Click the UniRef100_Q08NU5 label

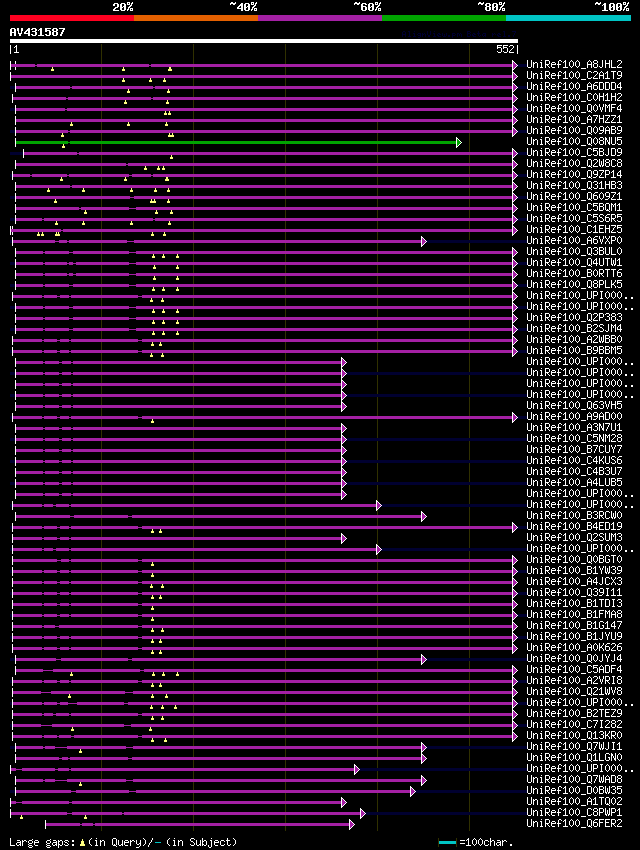coord(574,141)
